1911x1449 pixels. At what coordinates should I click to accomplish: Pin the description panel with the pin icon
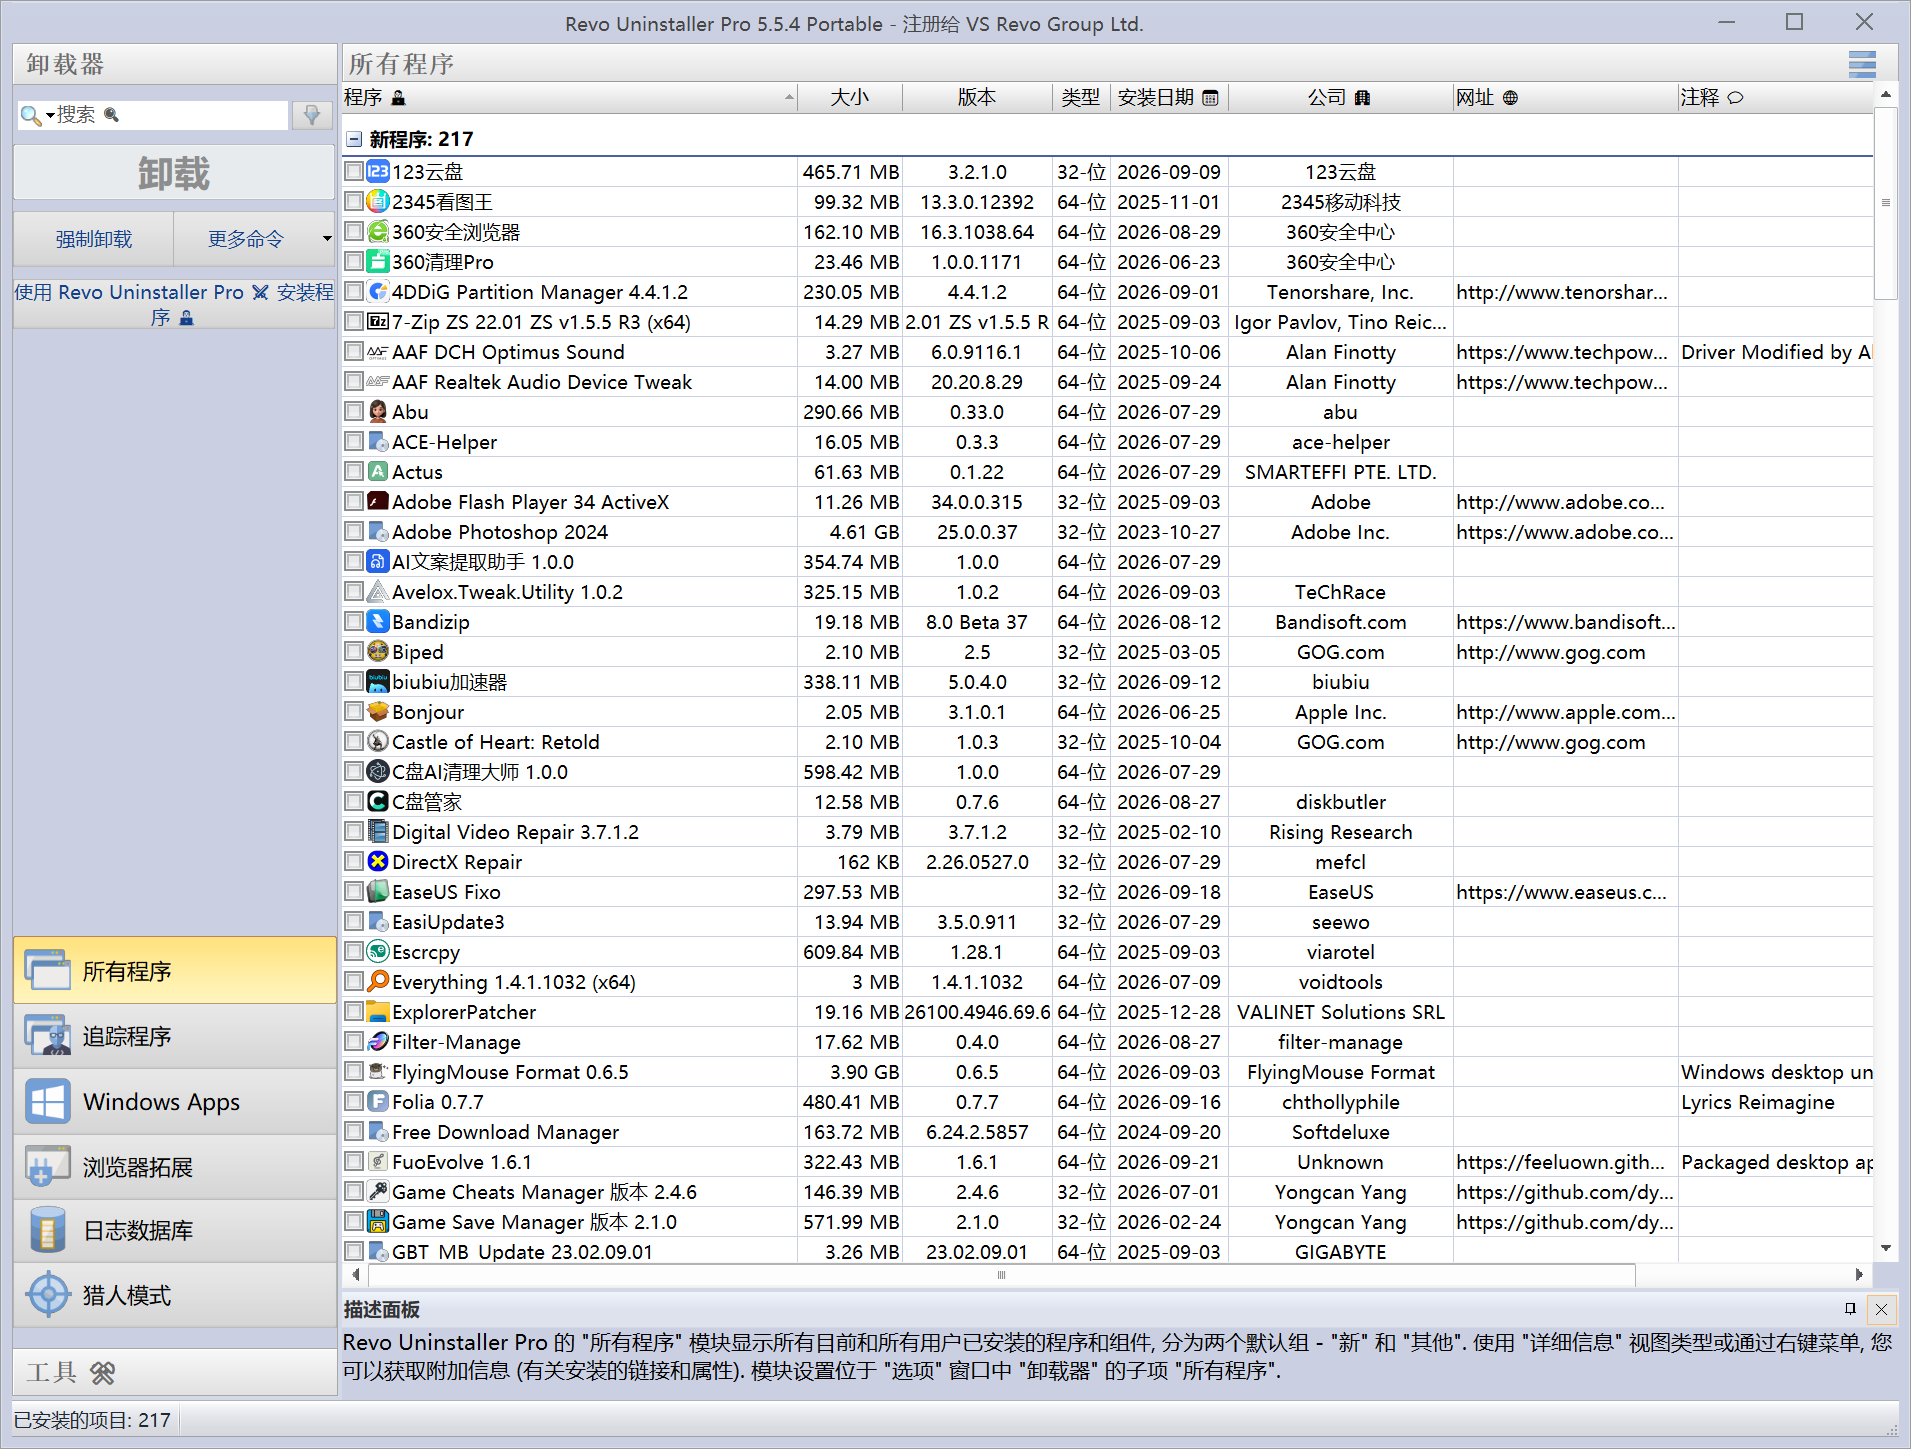click(x=1850, y=1308)
